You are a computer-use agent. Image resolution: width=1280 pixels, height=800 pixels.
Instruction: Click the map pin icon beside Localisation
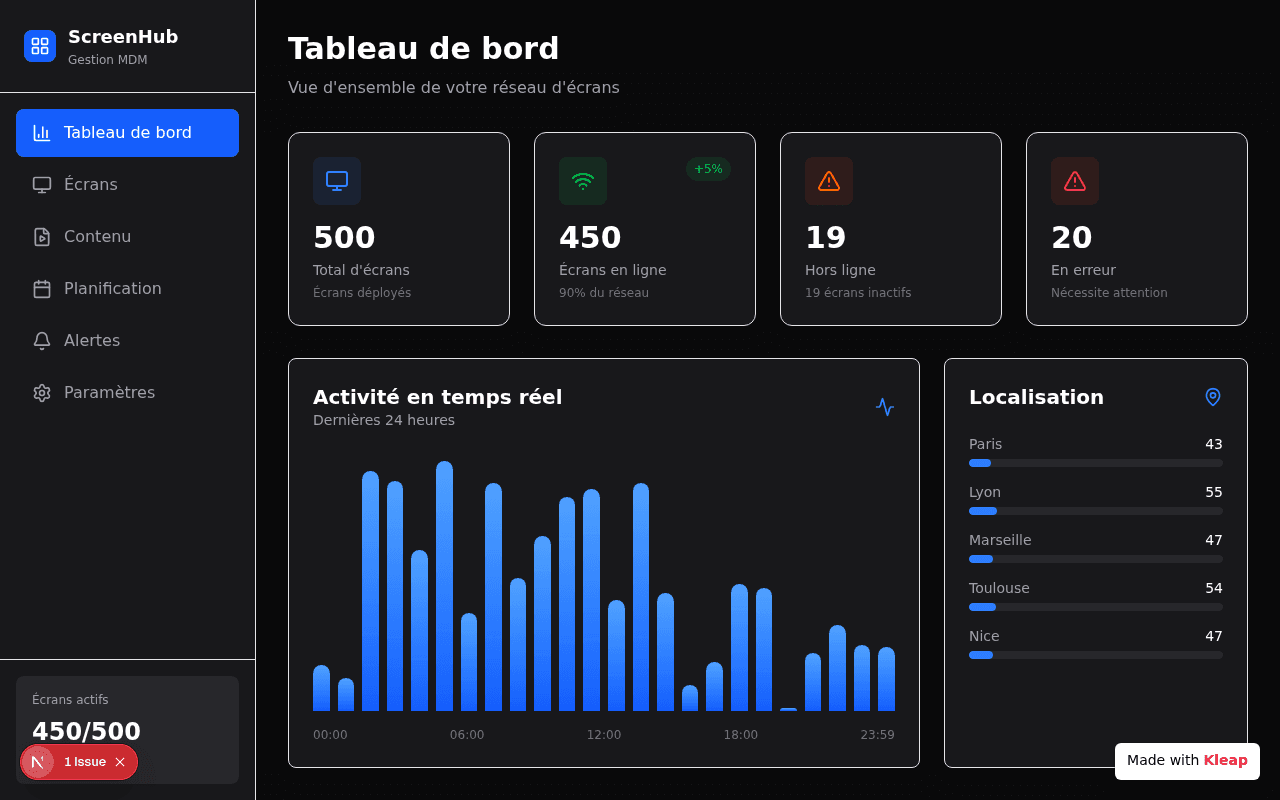point(1213,397)
